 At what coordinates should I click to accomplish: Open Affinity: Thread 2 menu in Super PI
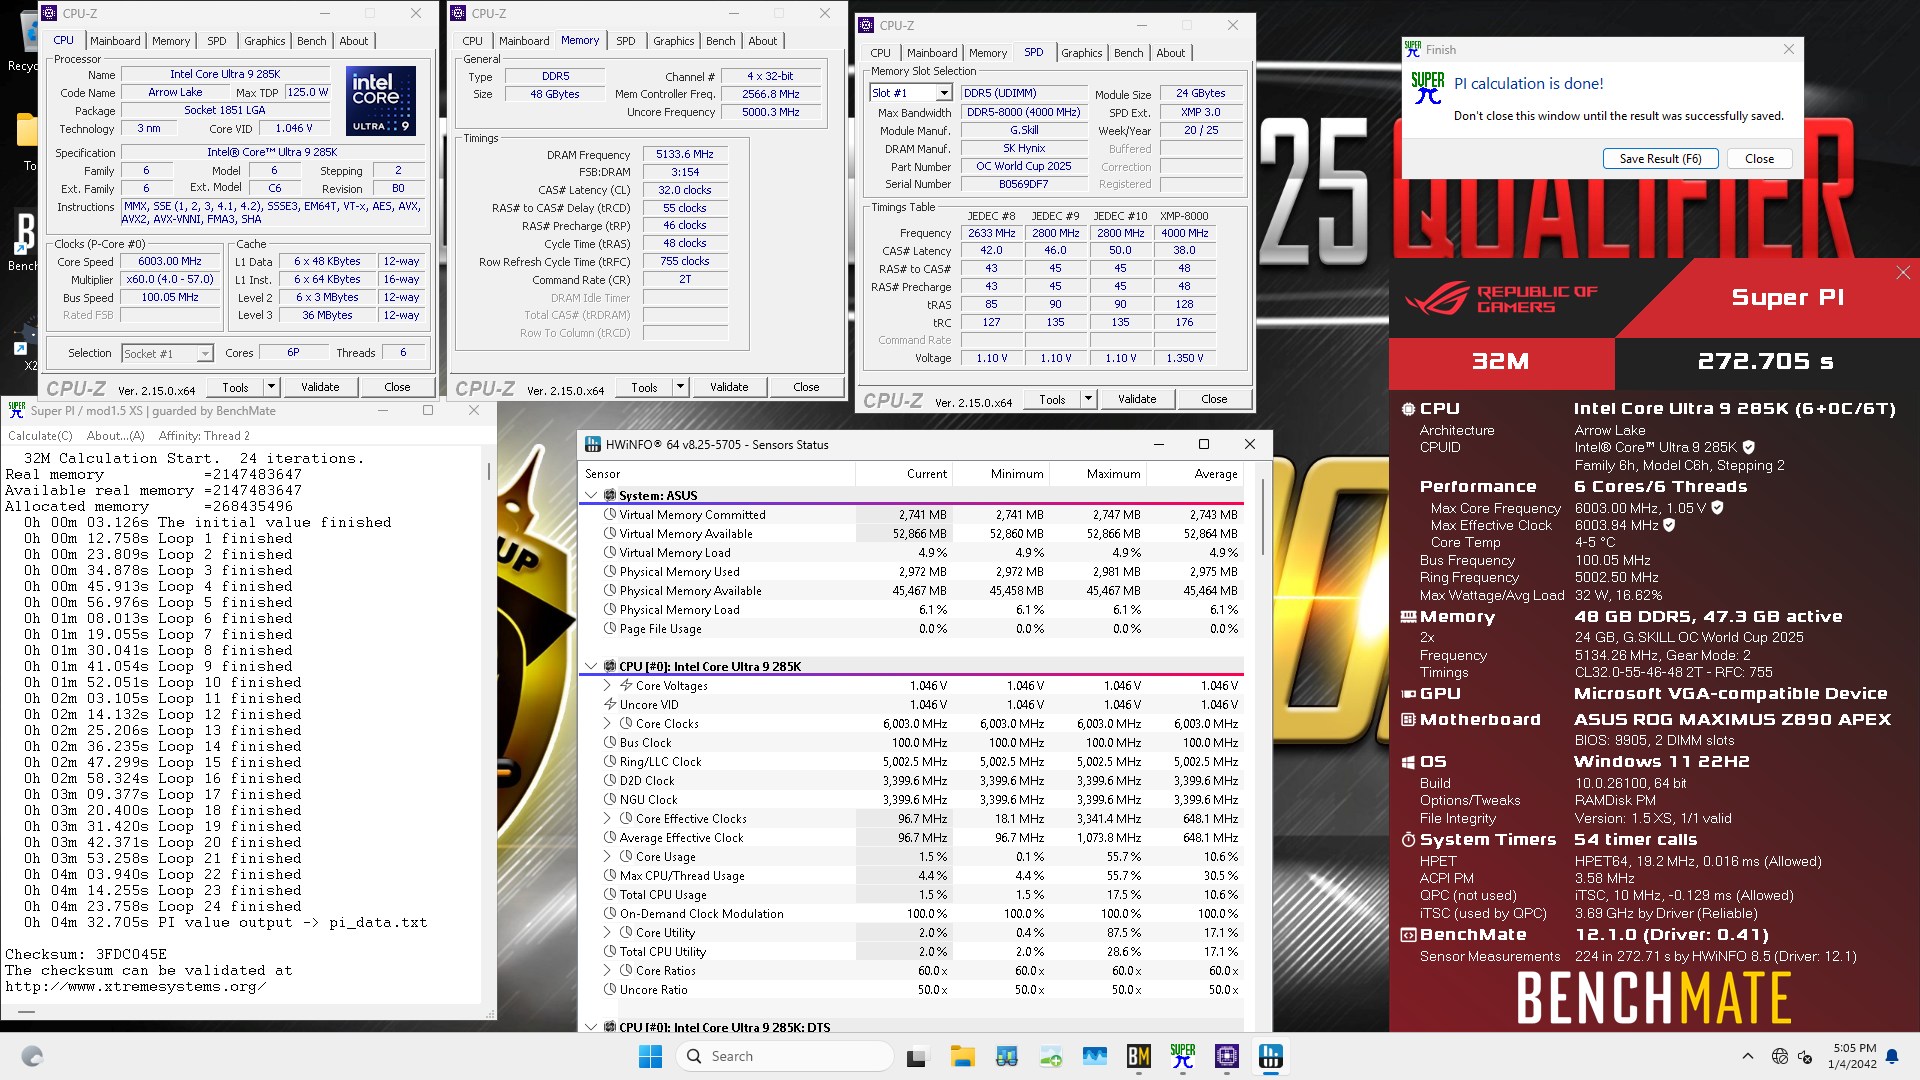pyautogui.click(x=204, y=436)
